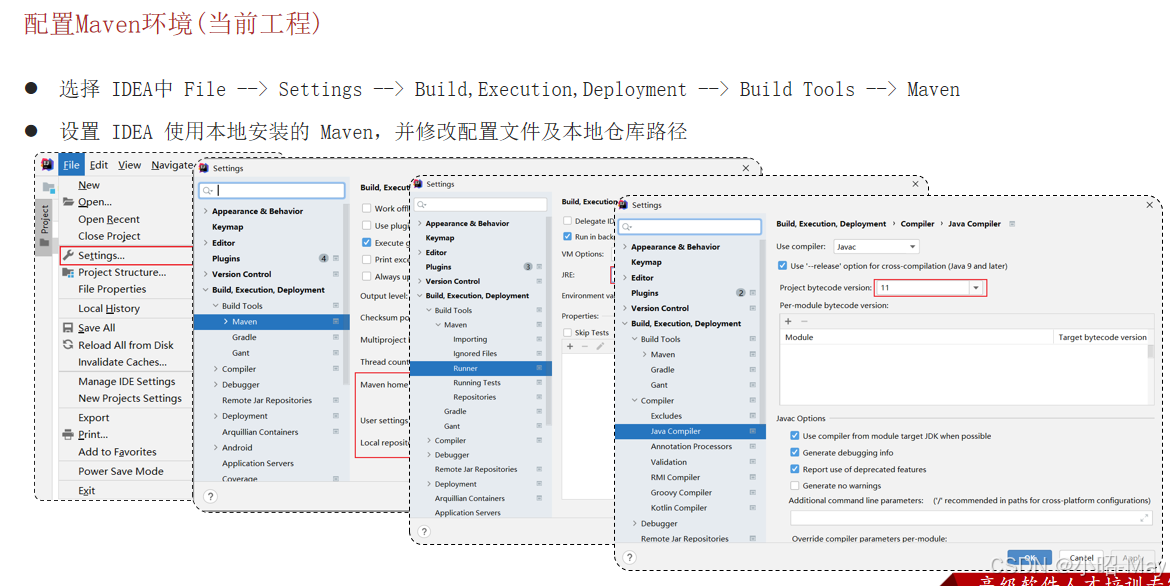Expand Compiler node in Maven settings window

pyautogui.click(x=216, y=369)
